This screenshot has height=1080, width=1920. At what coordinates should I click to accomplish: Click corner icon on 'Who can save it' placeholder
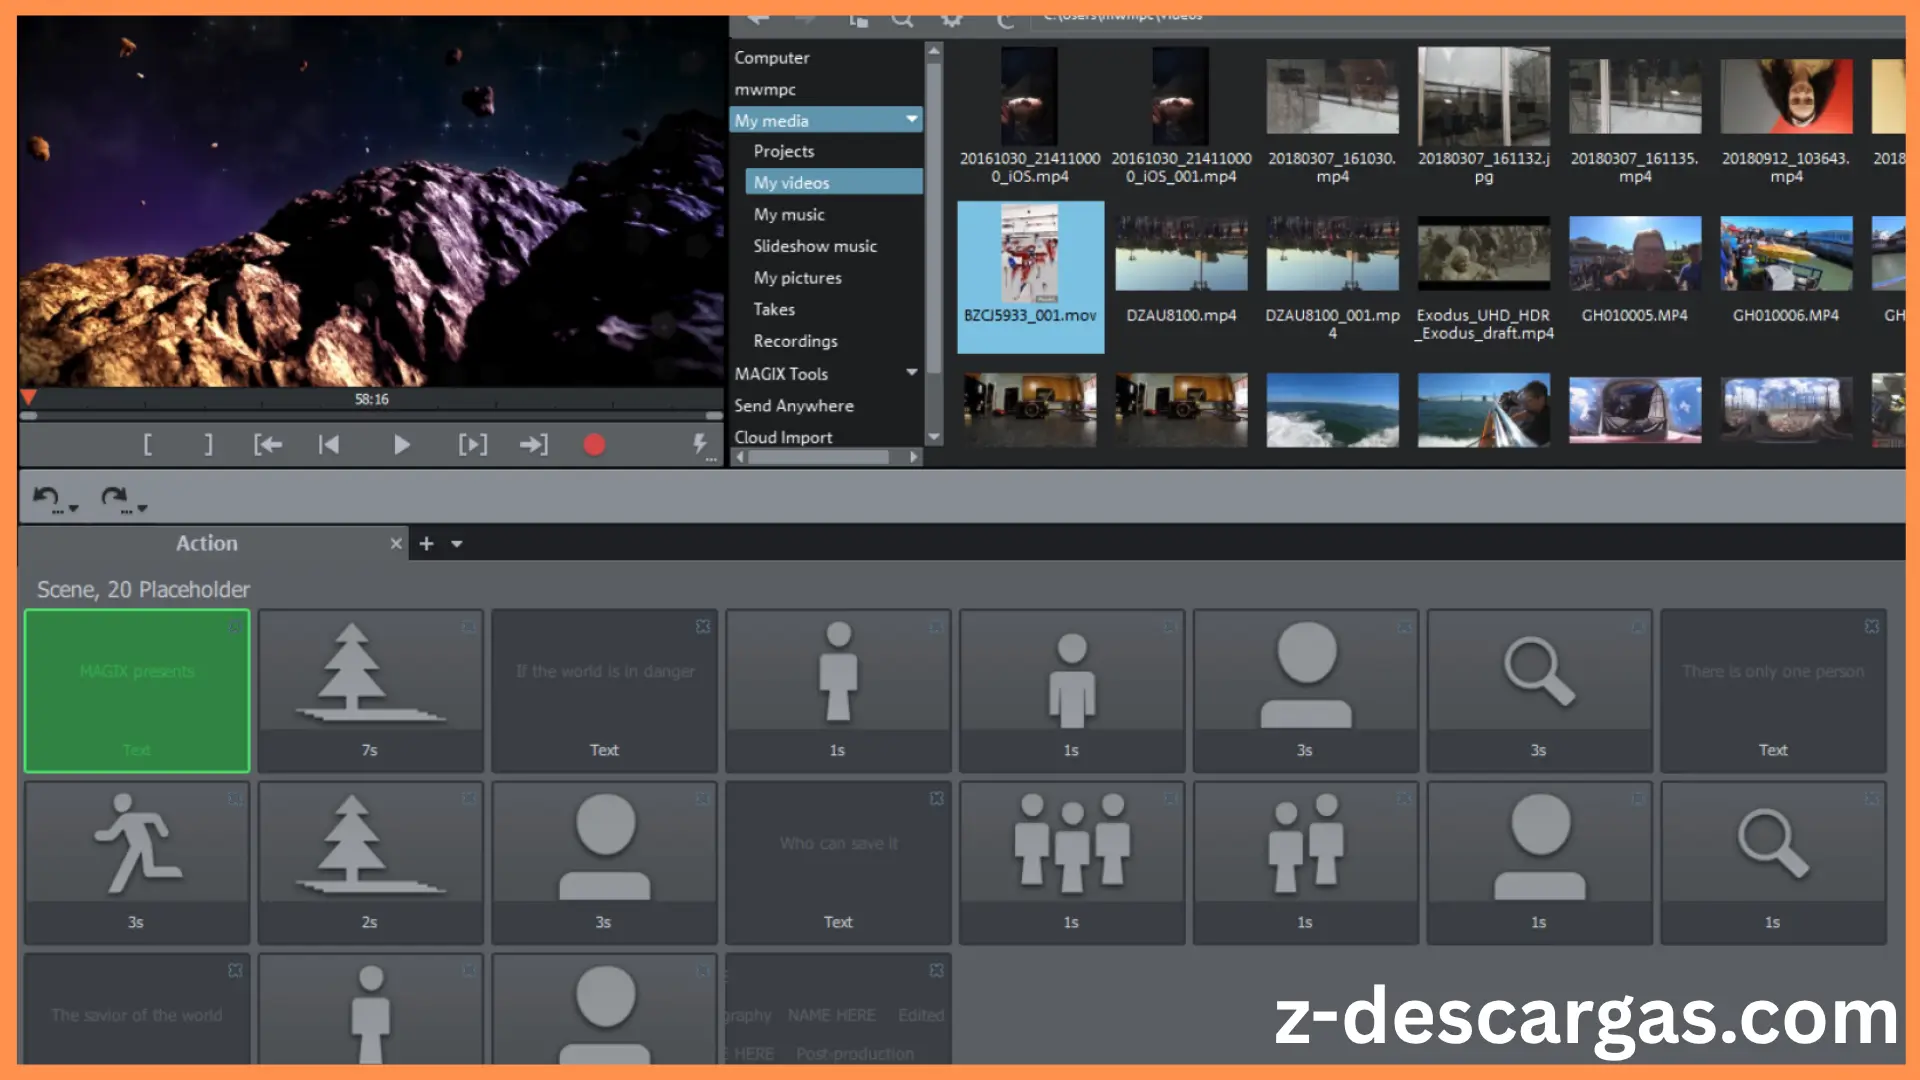click(x=936, y=798)
